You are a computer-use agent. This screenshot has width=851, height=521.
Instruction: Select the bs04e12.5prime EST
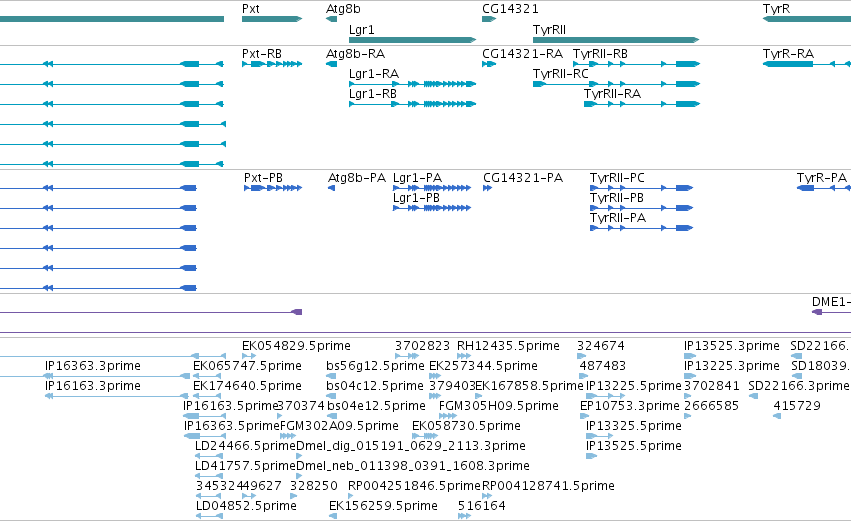[x=332, y=416]
